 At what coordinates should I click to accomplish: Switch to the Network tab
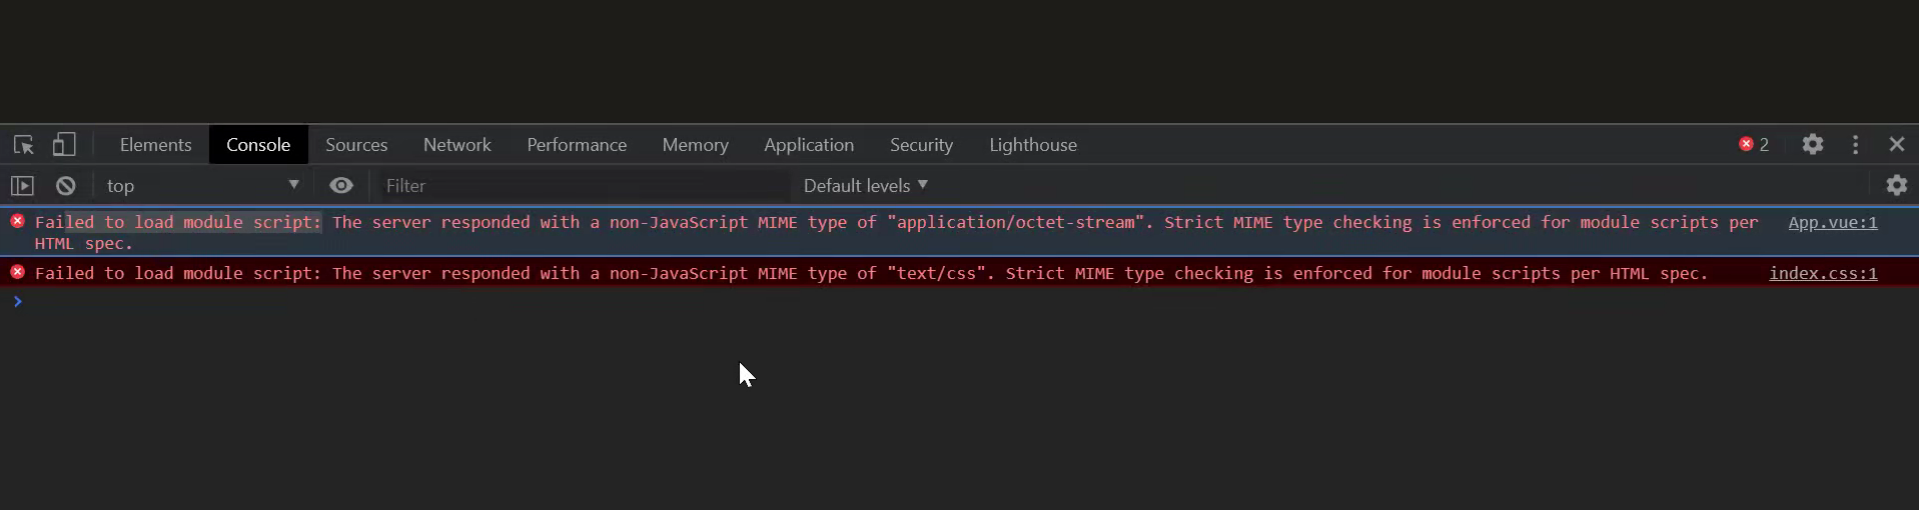(x=457, y=145)
